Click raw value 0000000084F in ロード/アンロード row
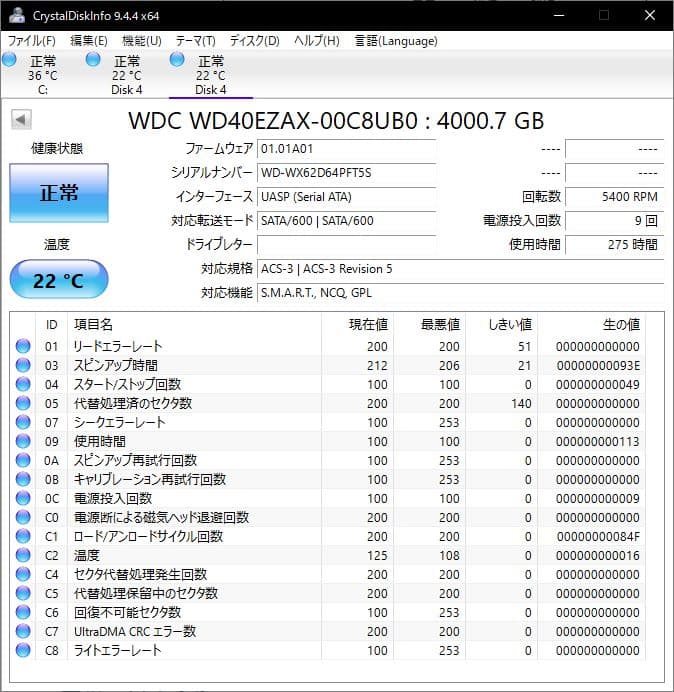The height and width of the screenshot is (692, 674). [x=598, y=536]
